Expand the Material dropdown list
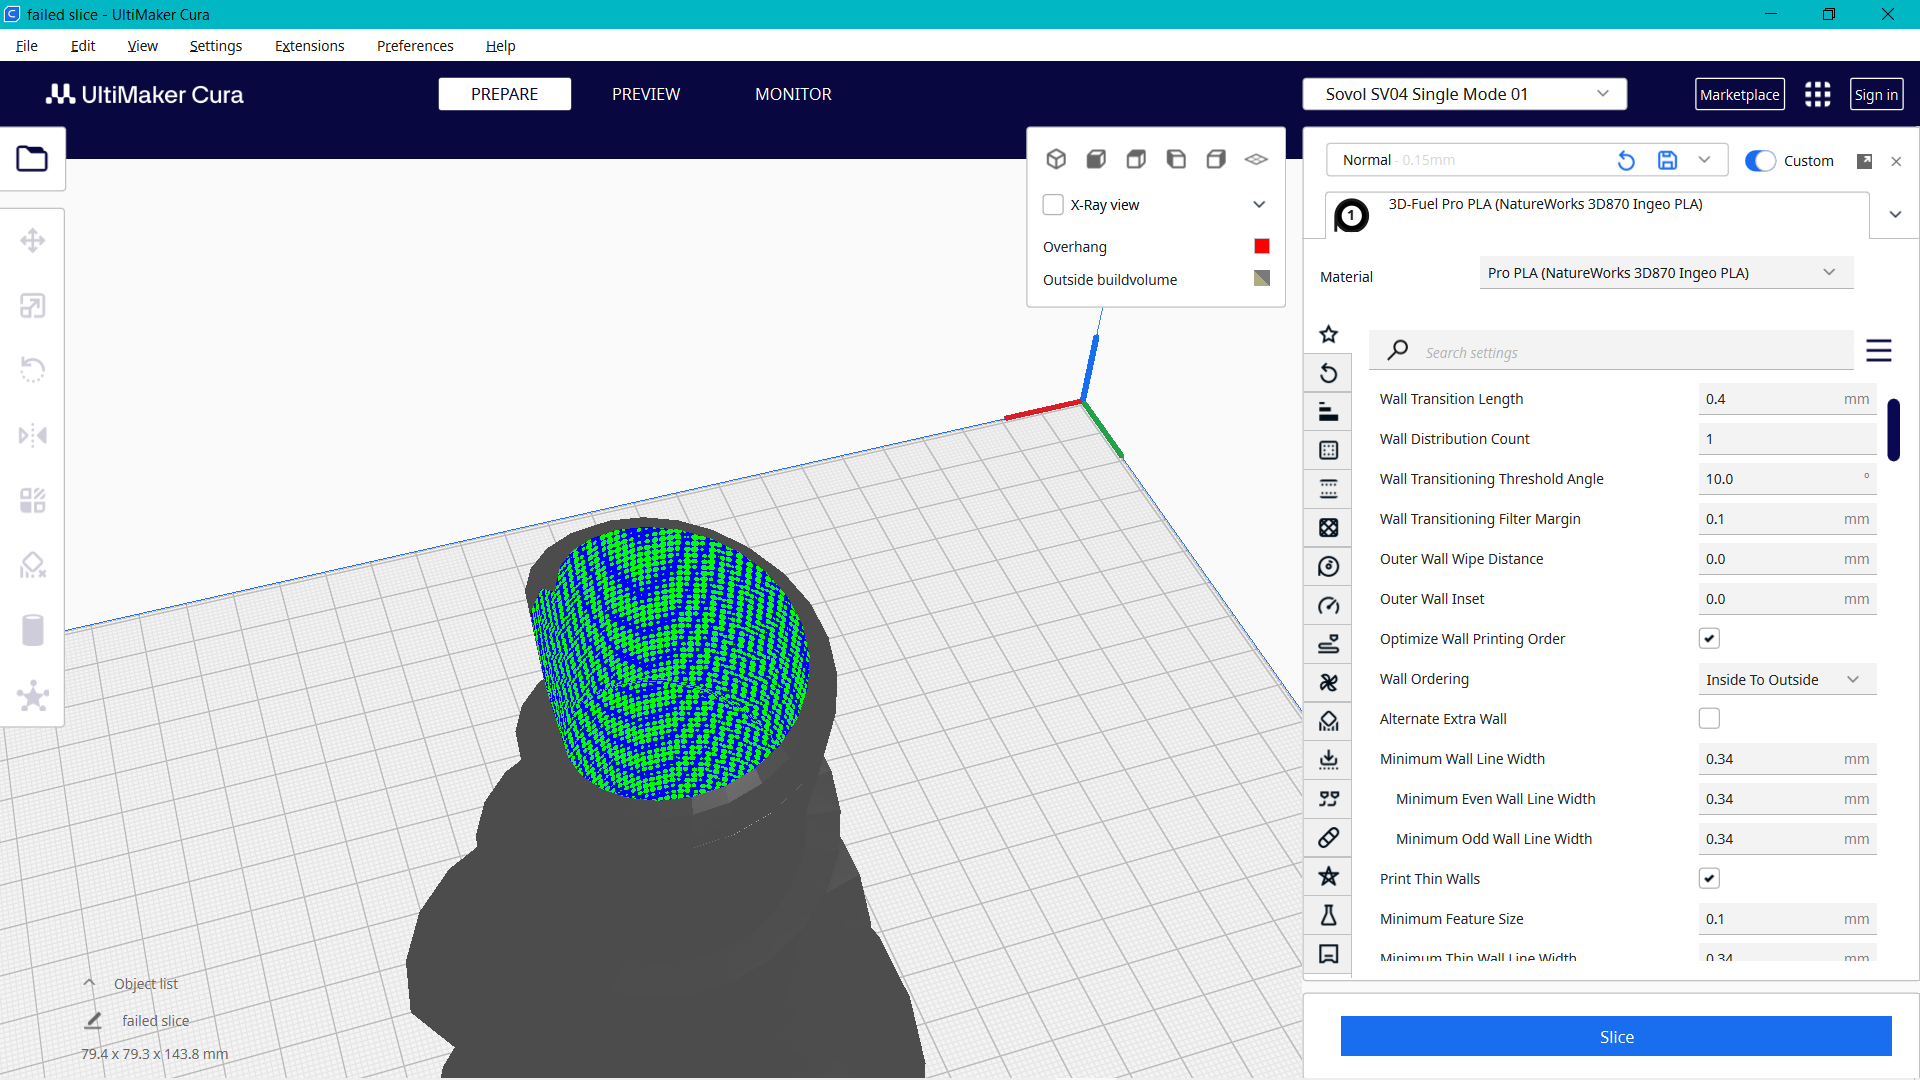This screenshot has width=1920, height=1080. tap(1665, 273)
